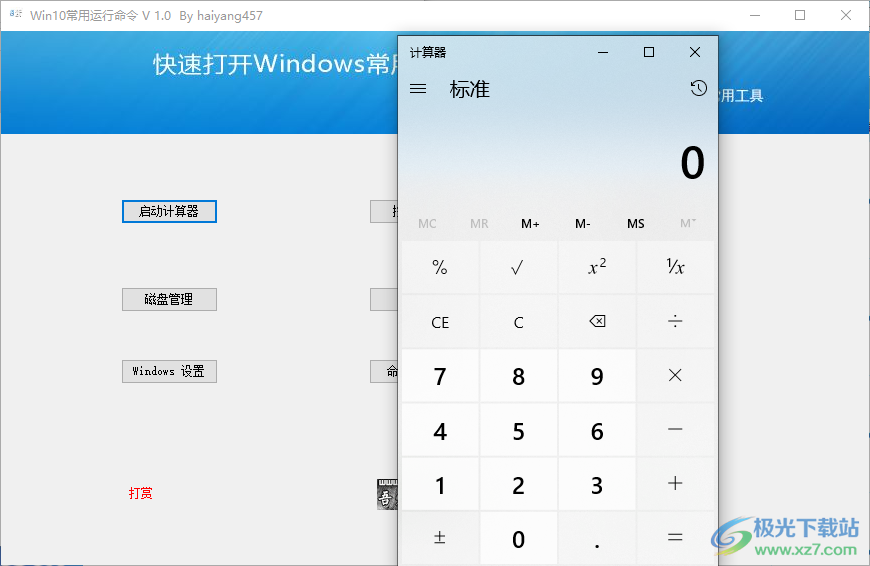Click the 启动计算器 button
This screenshot has width=870, height=566.
point(169,211)
